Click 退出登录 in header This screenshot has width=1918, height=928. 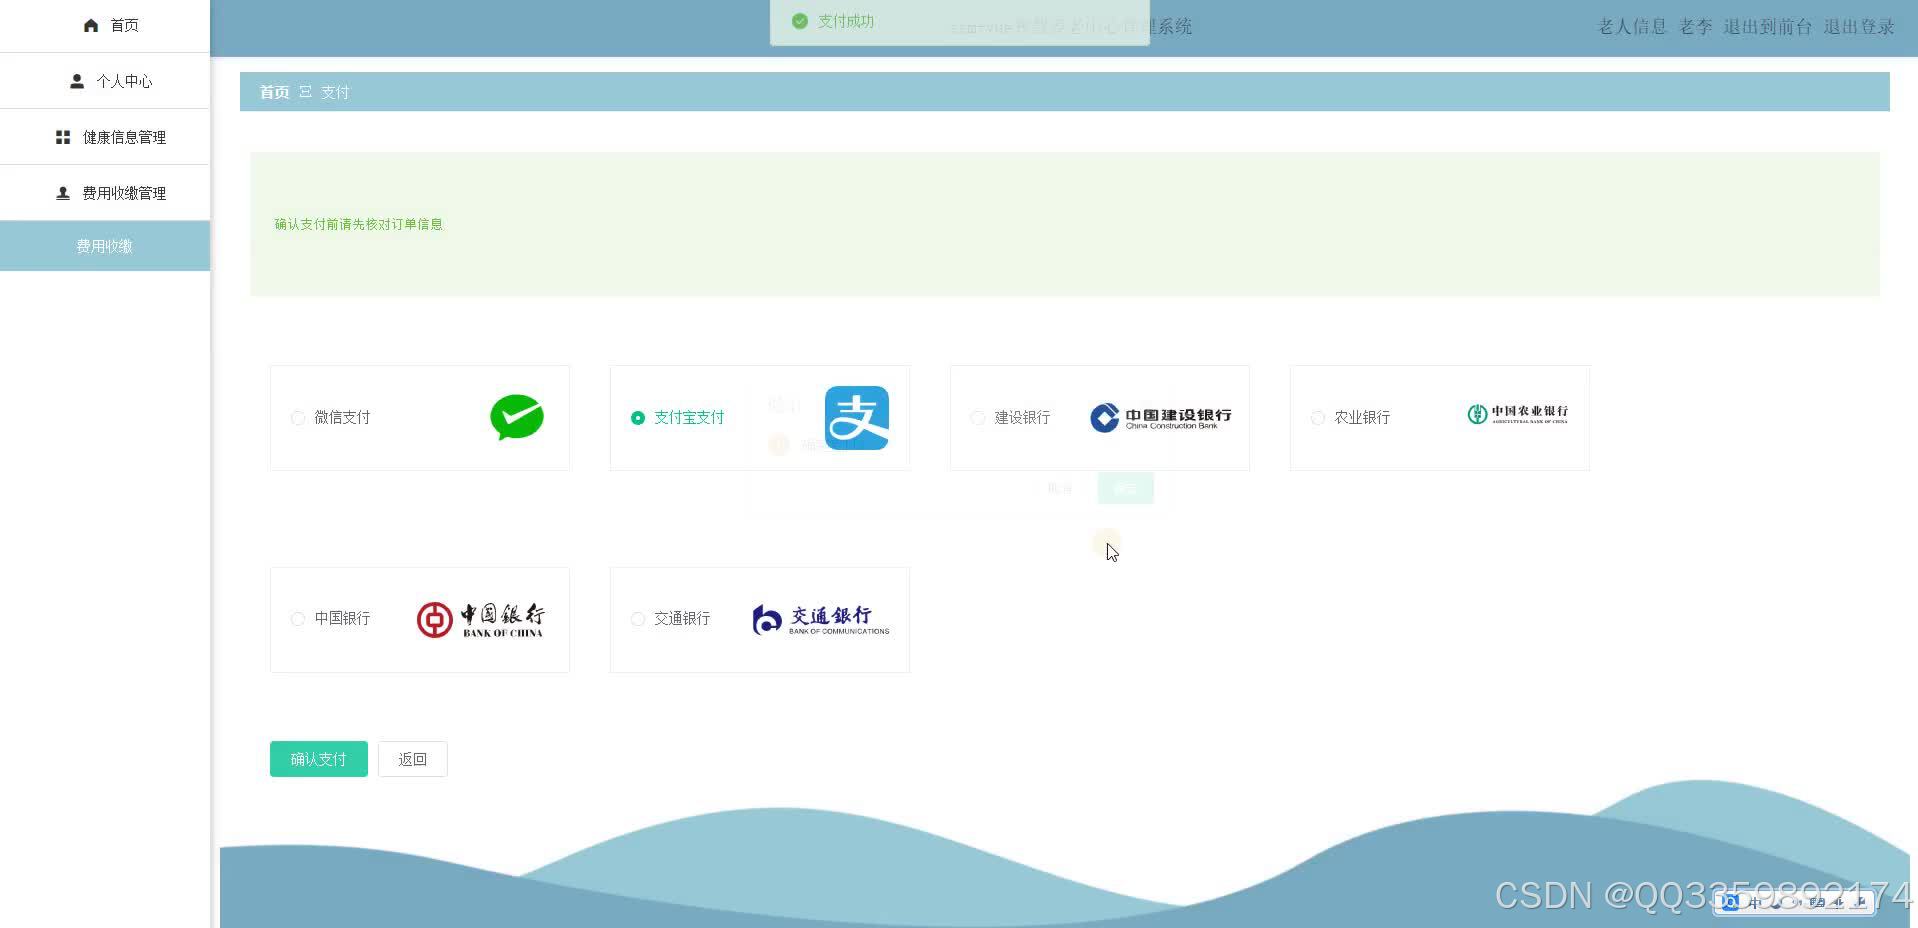pyautogui.click(x=1859, y=27)
